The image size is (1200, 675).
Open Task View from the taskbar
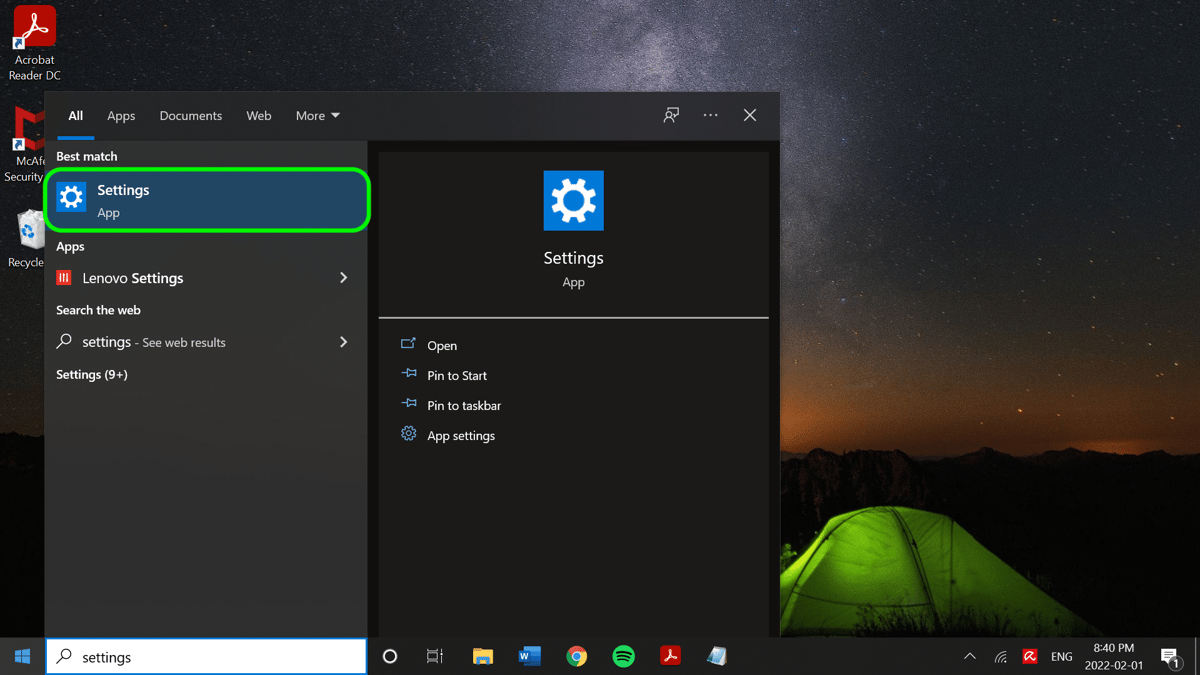coord(434,657)
